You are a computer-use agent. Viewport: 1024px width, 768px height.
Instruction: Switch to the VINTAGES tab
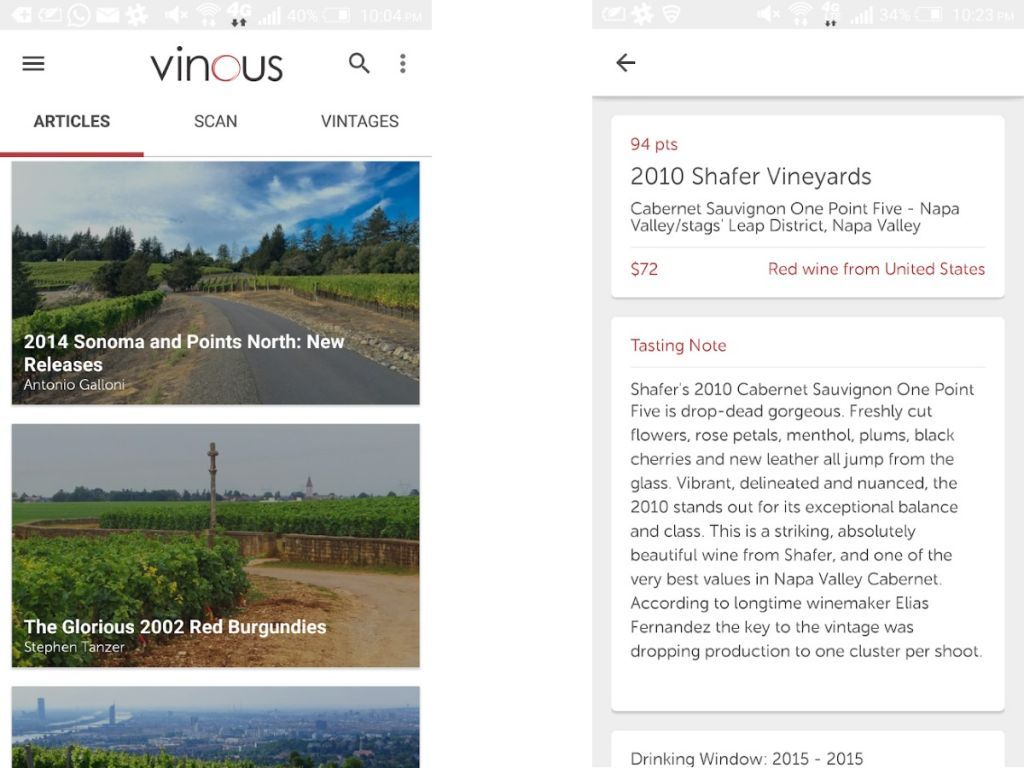tap(359, 121)
